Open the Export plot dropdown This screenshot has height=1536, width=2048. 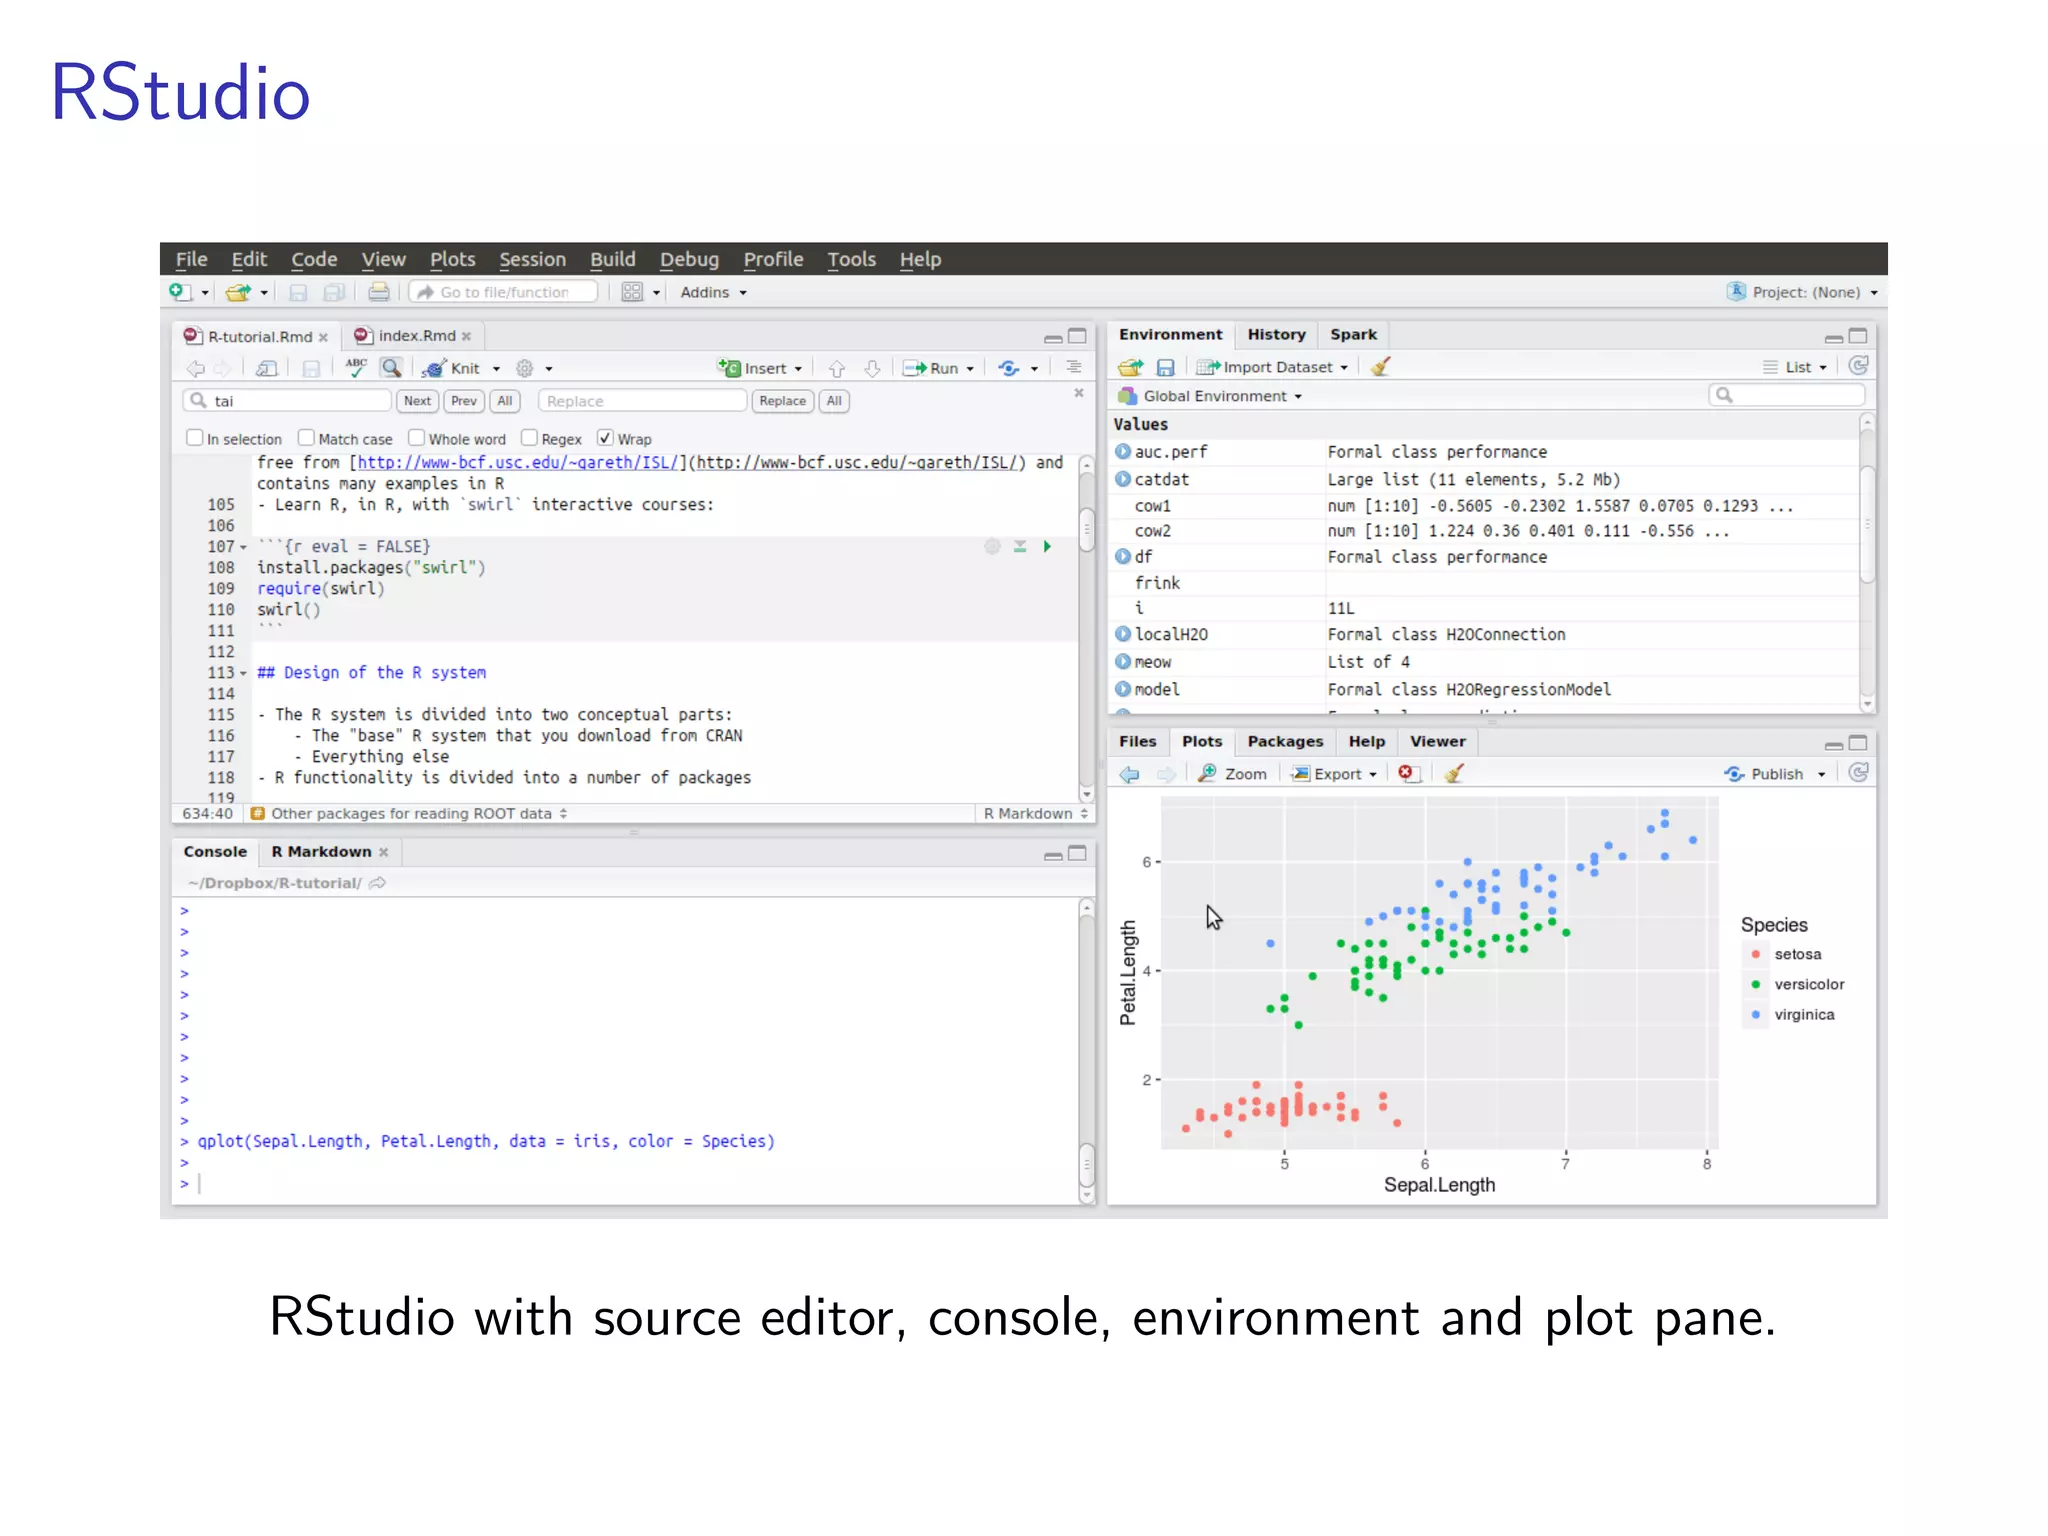point(1335,774)
